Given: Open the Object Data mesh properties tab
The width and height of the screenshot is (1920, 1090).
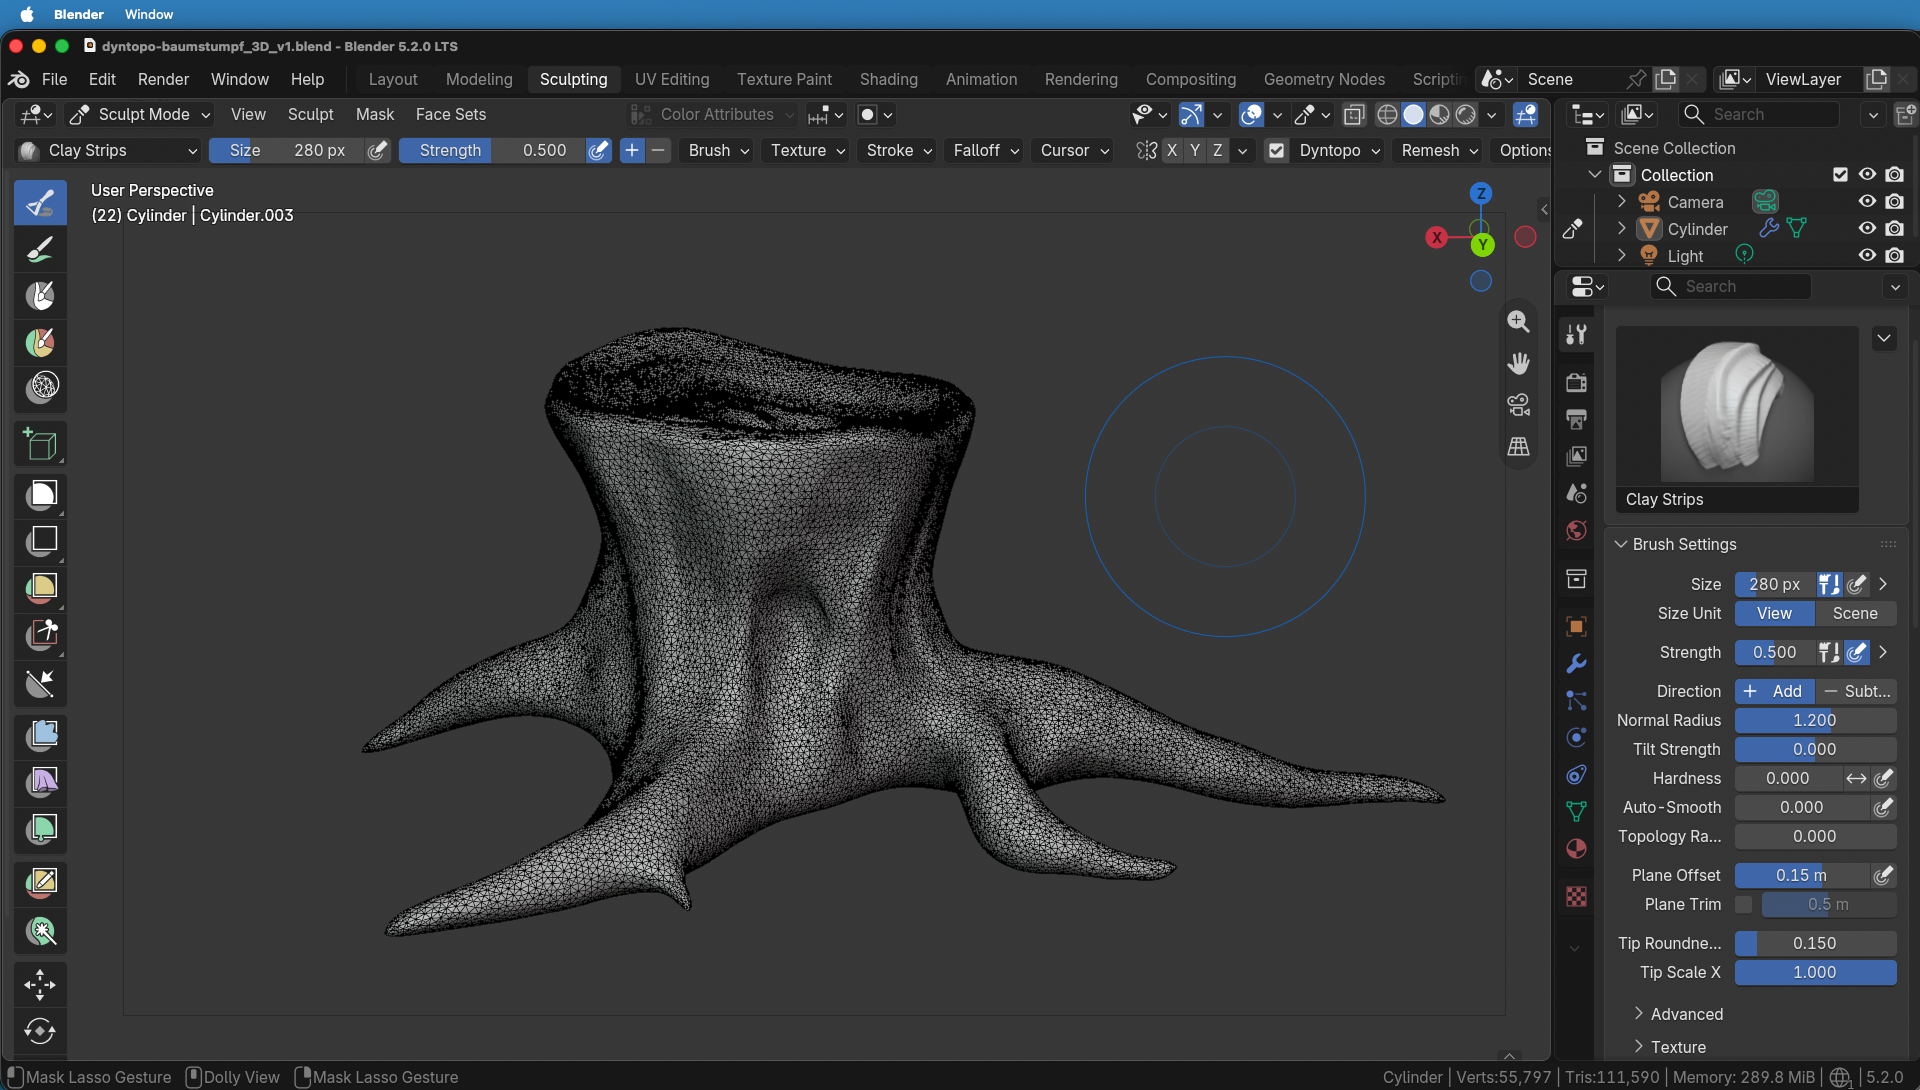Looking at the screenshot, I should (x=1577, y=812).
